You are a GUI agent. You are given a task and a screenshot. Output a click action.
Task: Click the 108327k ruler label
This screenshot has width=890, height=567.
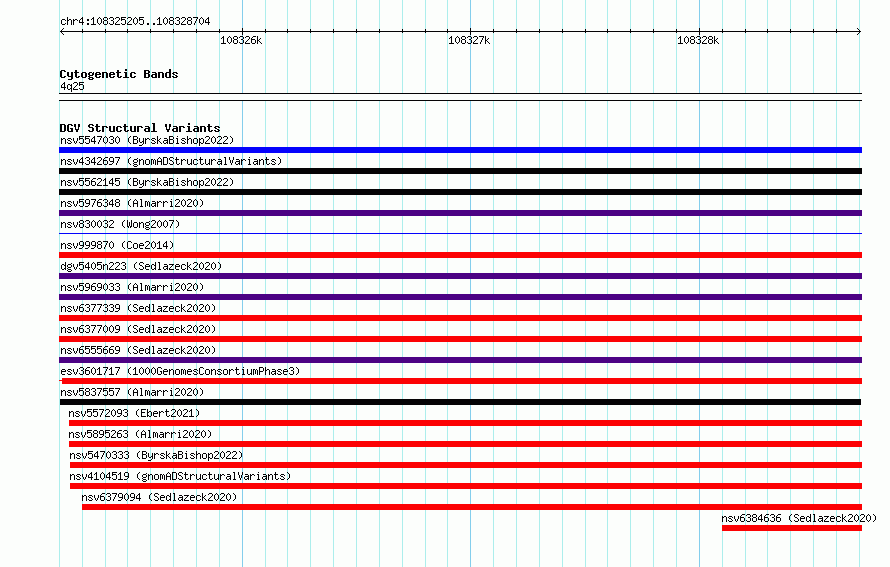(469, 40)
